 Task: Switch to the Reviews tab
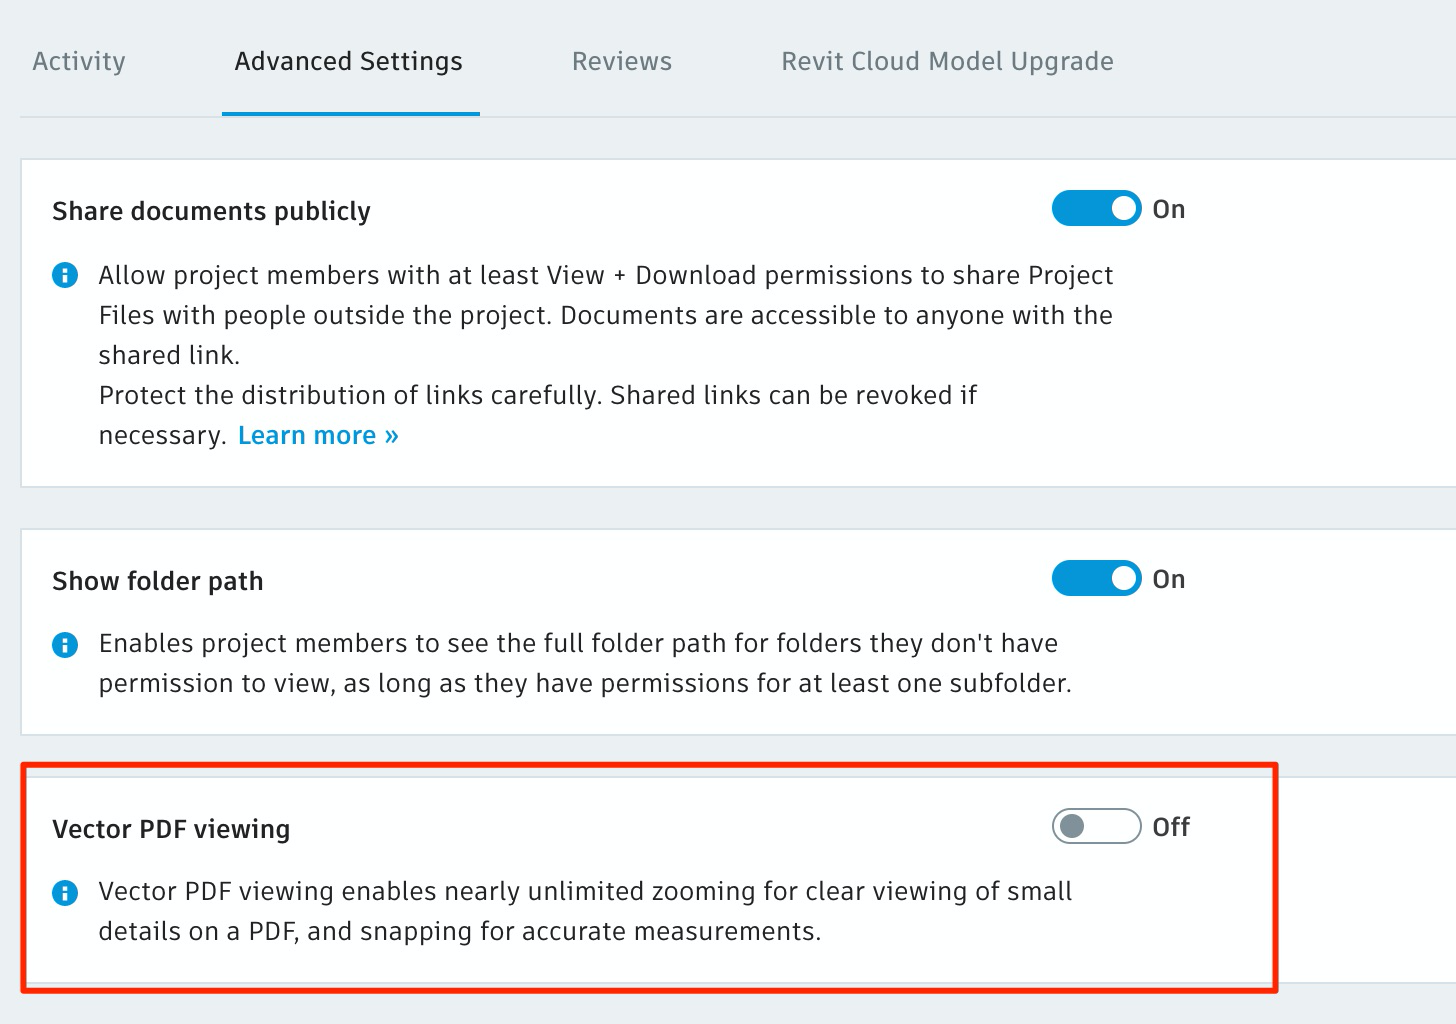622,62
